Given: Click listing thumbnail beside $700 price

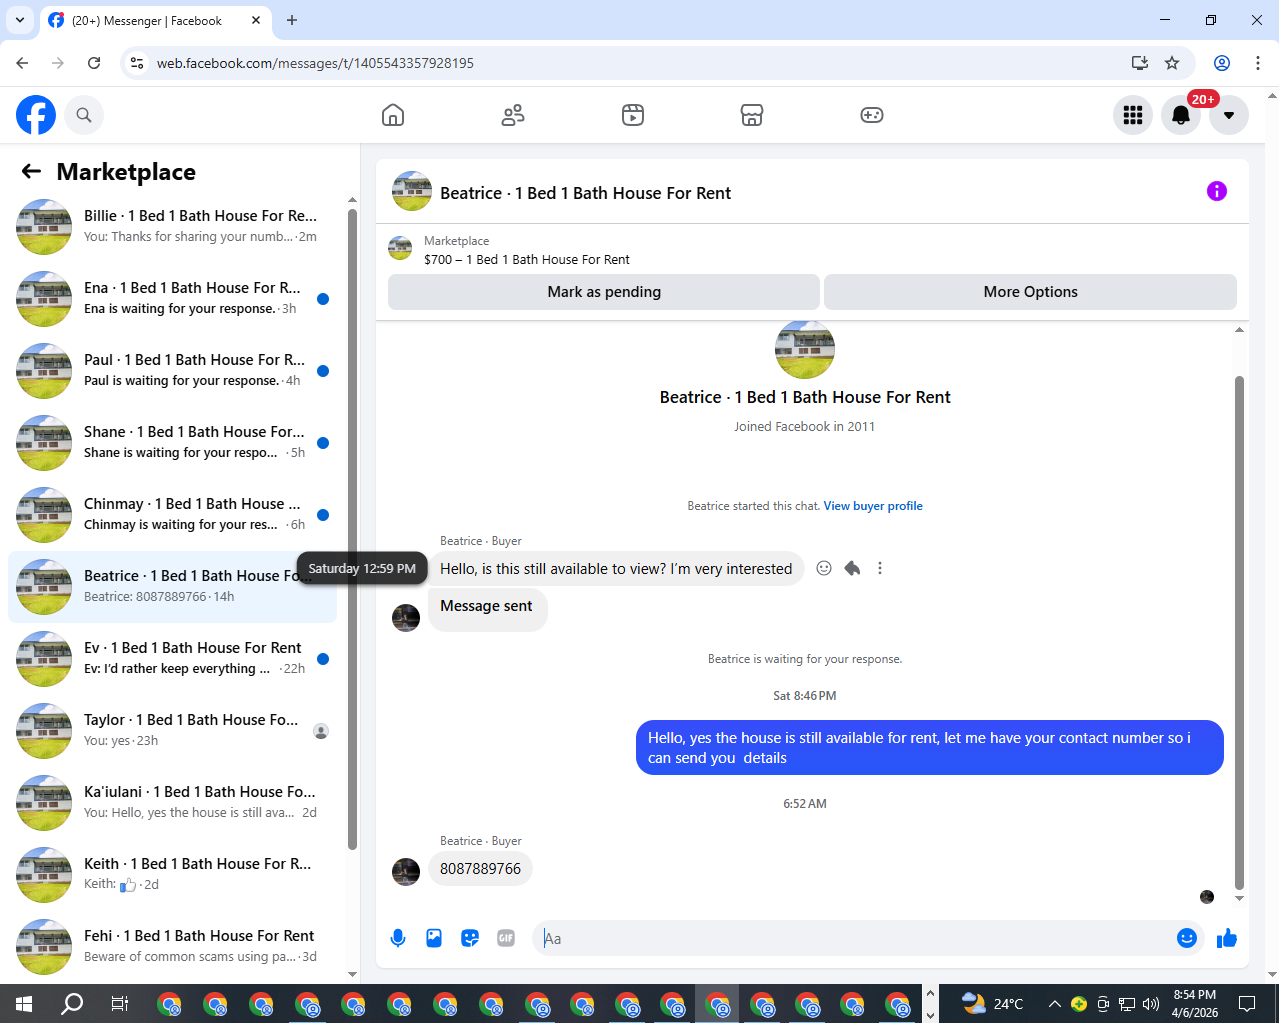Looking at the screenshot, I should tap(400, 249).
